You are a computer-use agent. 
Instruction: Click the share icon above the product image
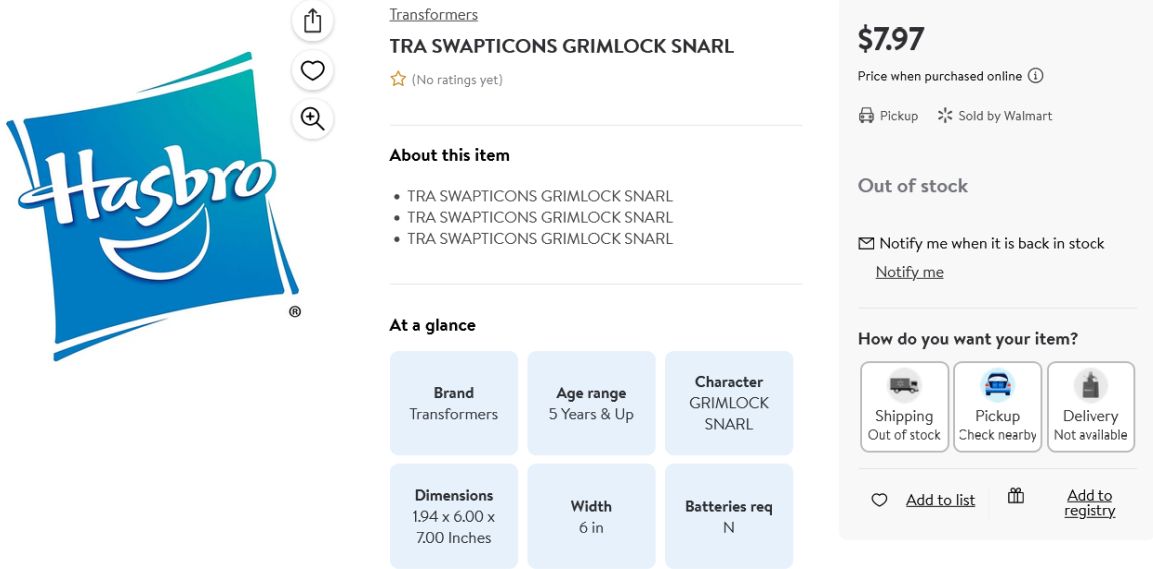[313, 21]
